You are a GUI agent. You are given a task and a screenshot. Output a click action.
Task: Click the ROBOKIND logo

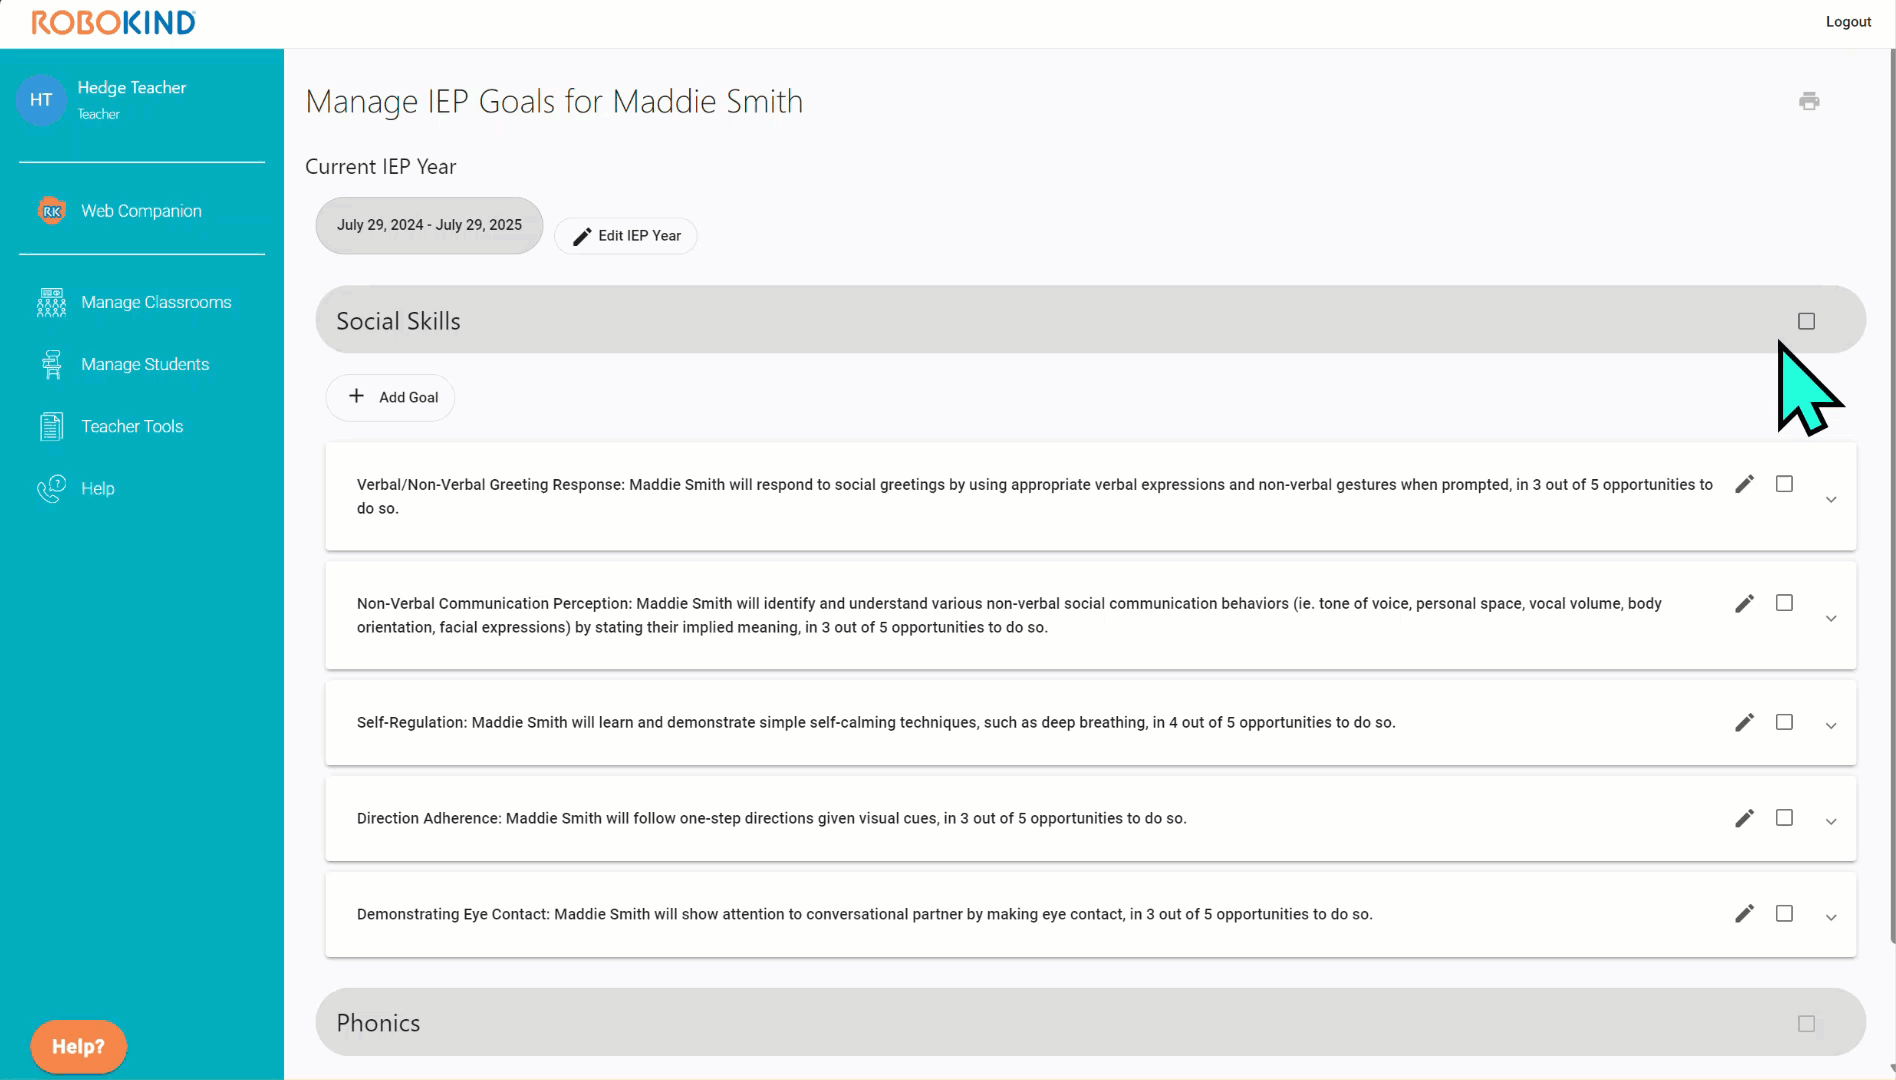(113, 22)
